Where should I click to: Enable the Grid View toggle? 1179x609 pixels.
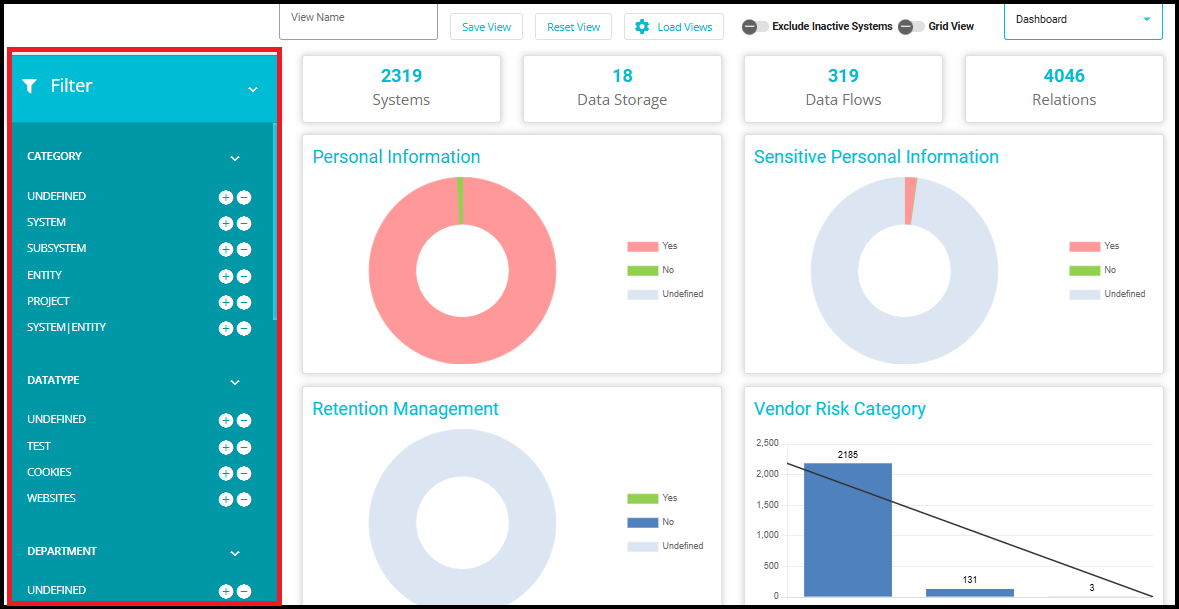point(911,27)
